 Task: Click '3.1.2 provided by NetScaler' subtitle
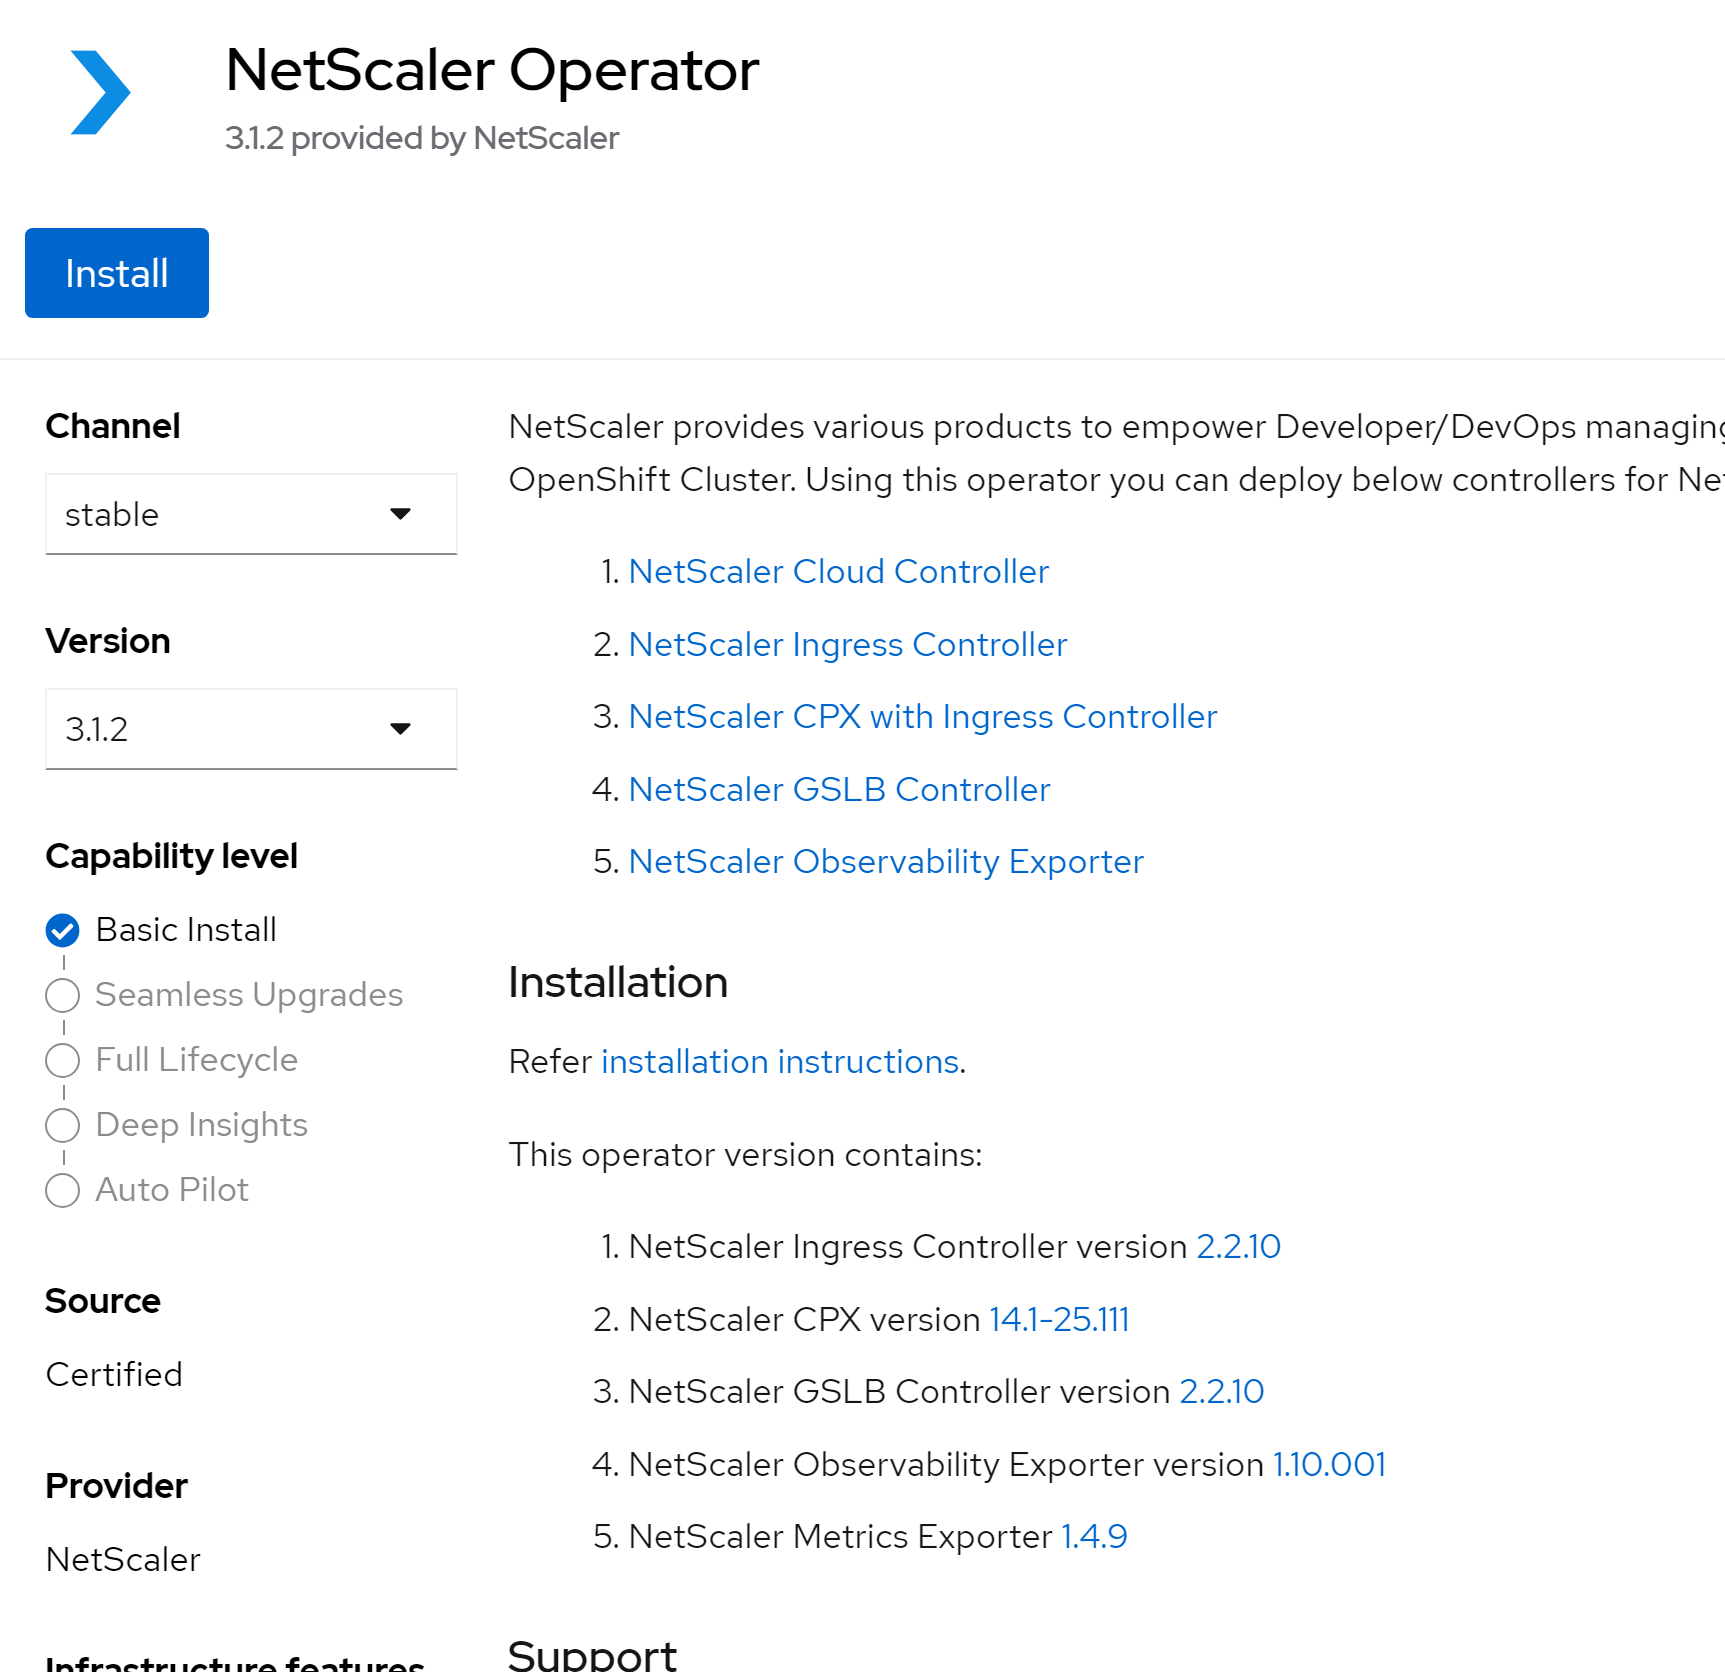point(422,138)
